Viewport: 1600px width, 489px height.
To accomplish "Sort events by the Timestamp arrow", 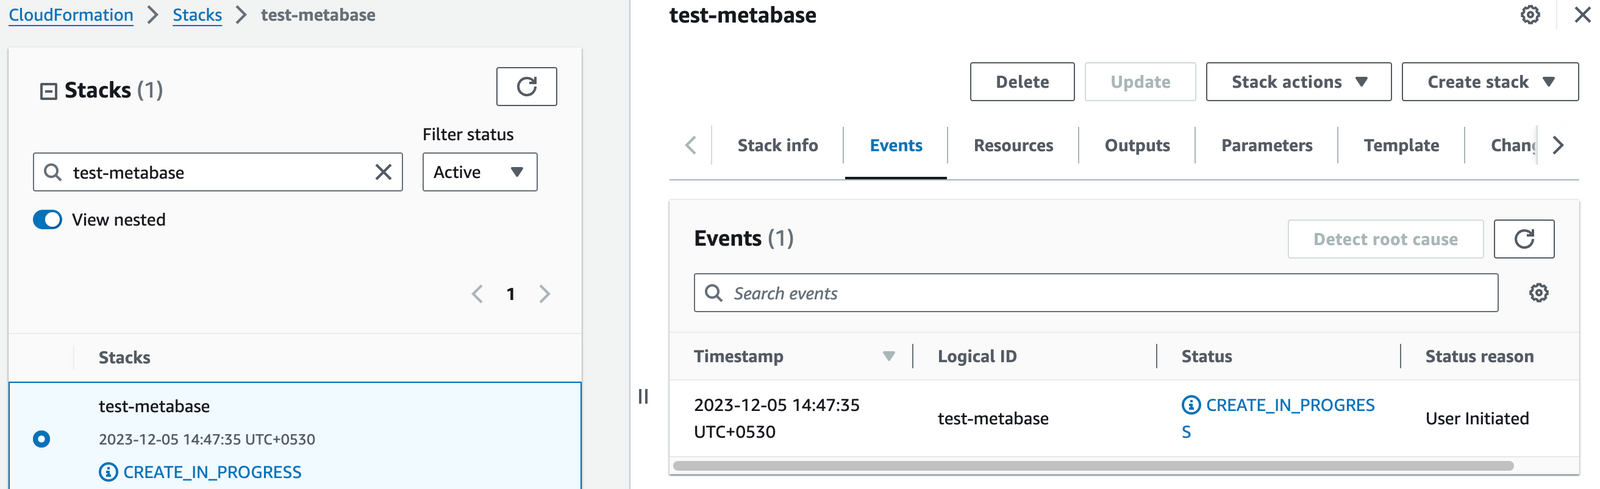I will pos(888,357).
